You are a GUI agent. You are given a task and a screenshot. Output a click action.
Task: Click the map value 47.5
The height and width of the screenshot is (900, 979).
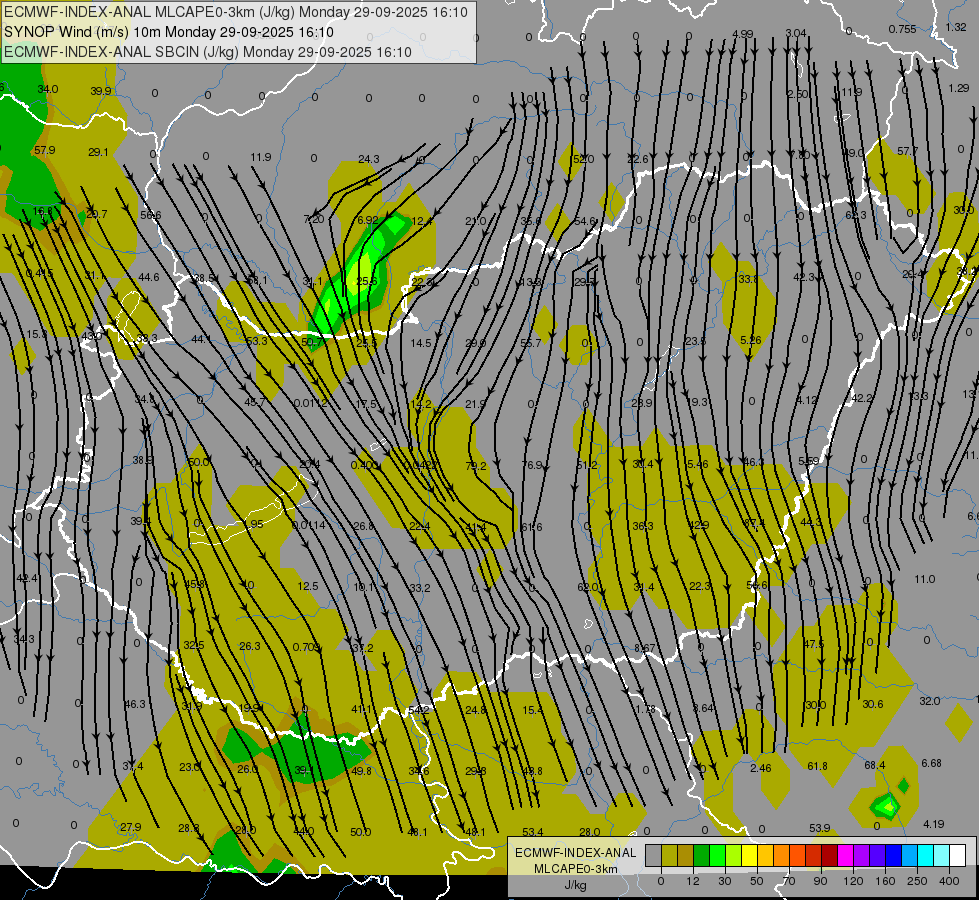(814, 644)
